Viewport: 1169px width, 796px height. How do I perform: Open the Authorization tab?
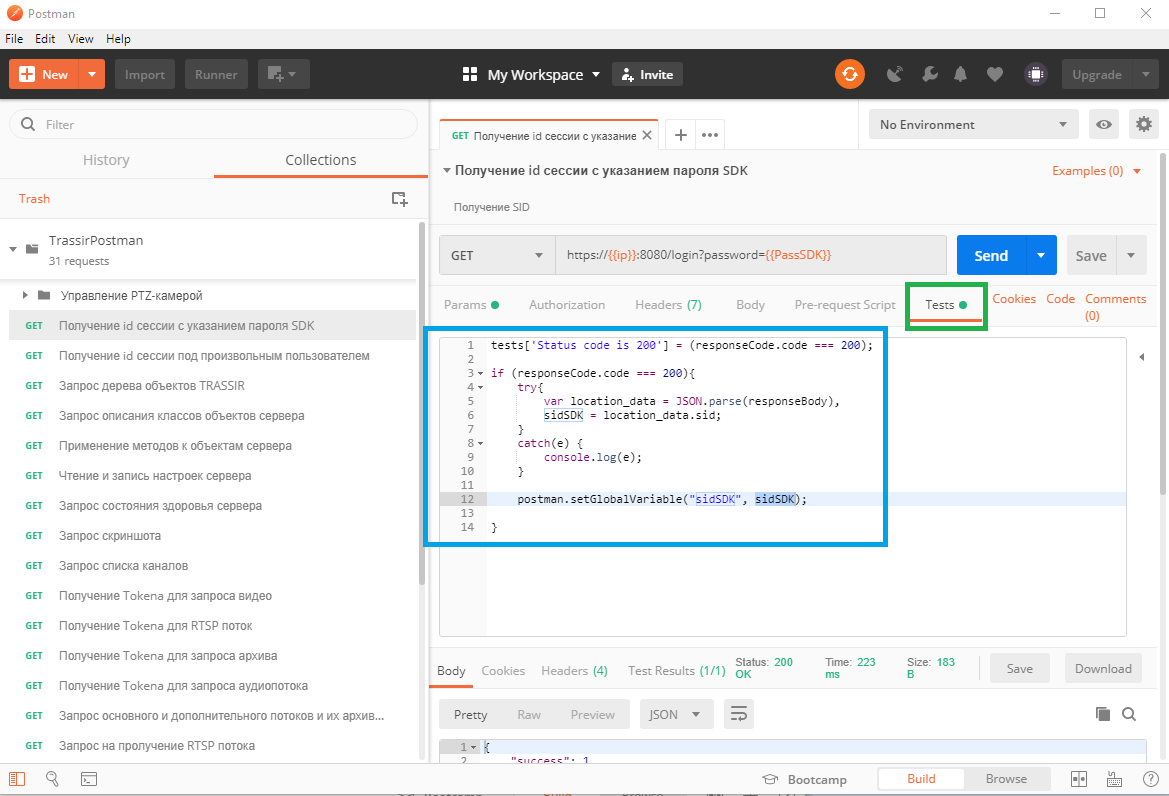(567, 305)
